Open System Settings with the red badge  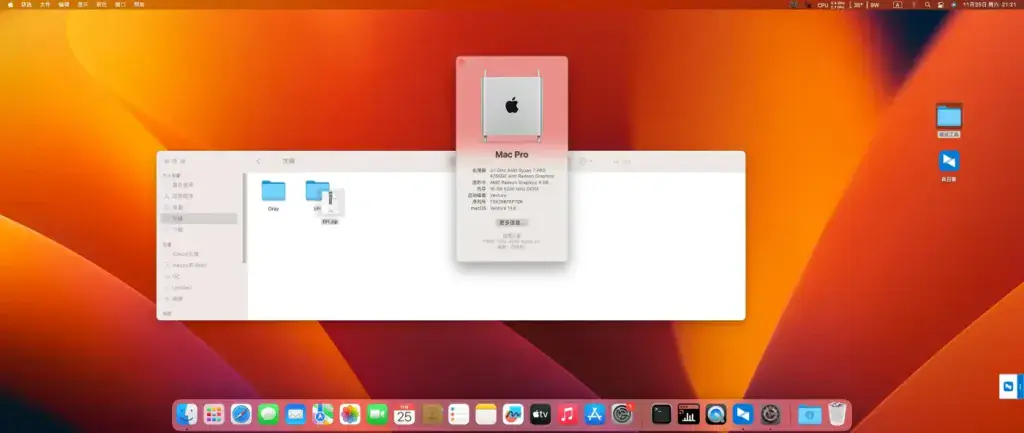coord(622,414)
